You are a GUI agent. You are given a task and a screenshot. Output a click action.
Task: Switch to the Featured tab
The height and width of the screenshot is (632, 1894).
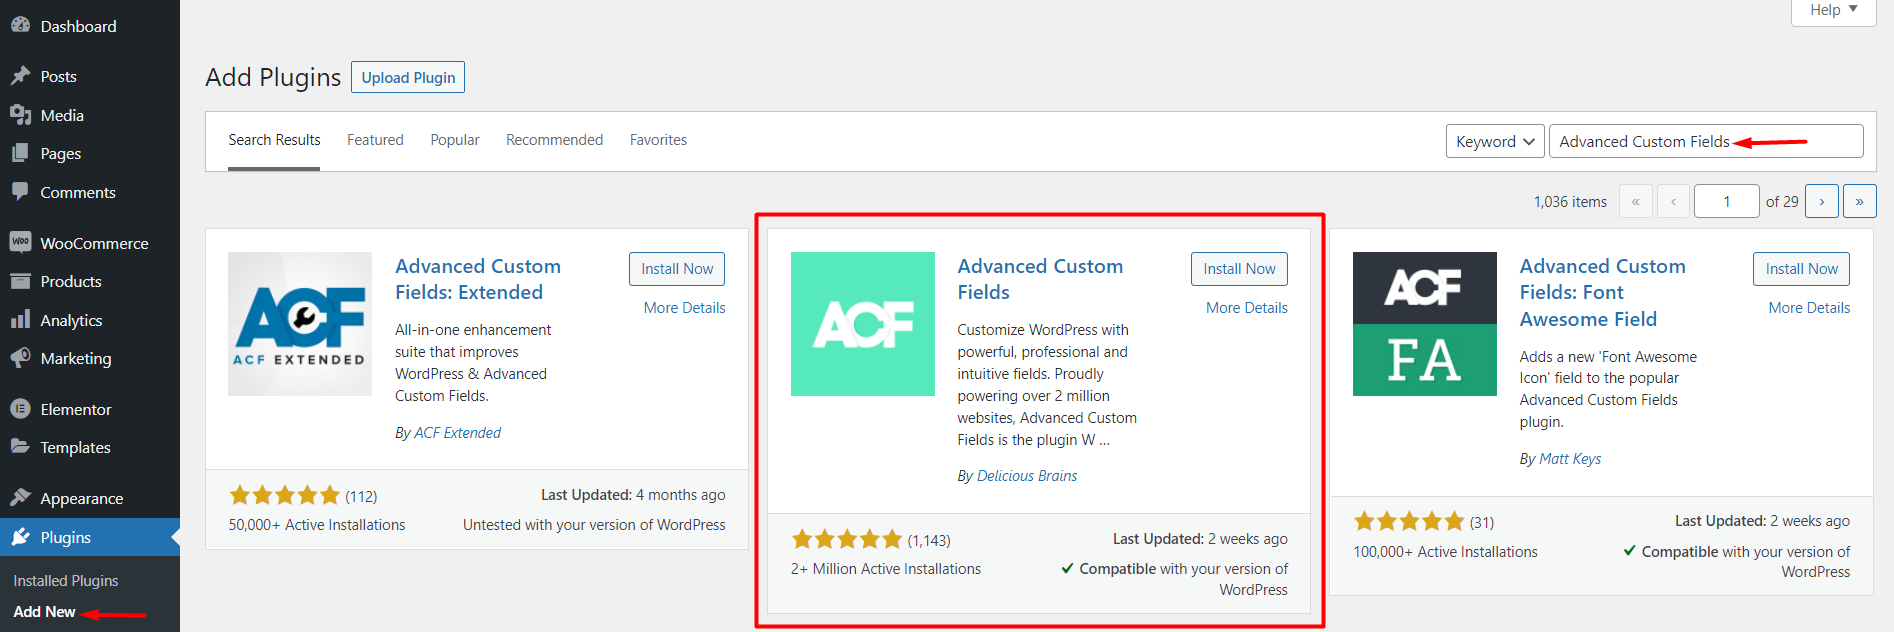(375, 140)
